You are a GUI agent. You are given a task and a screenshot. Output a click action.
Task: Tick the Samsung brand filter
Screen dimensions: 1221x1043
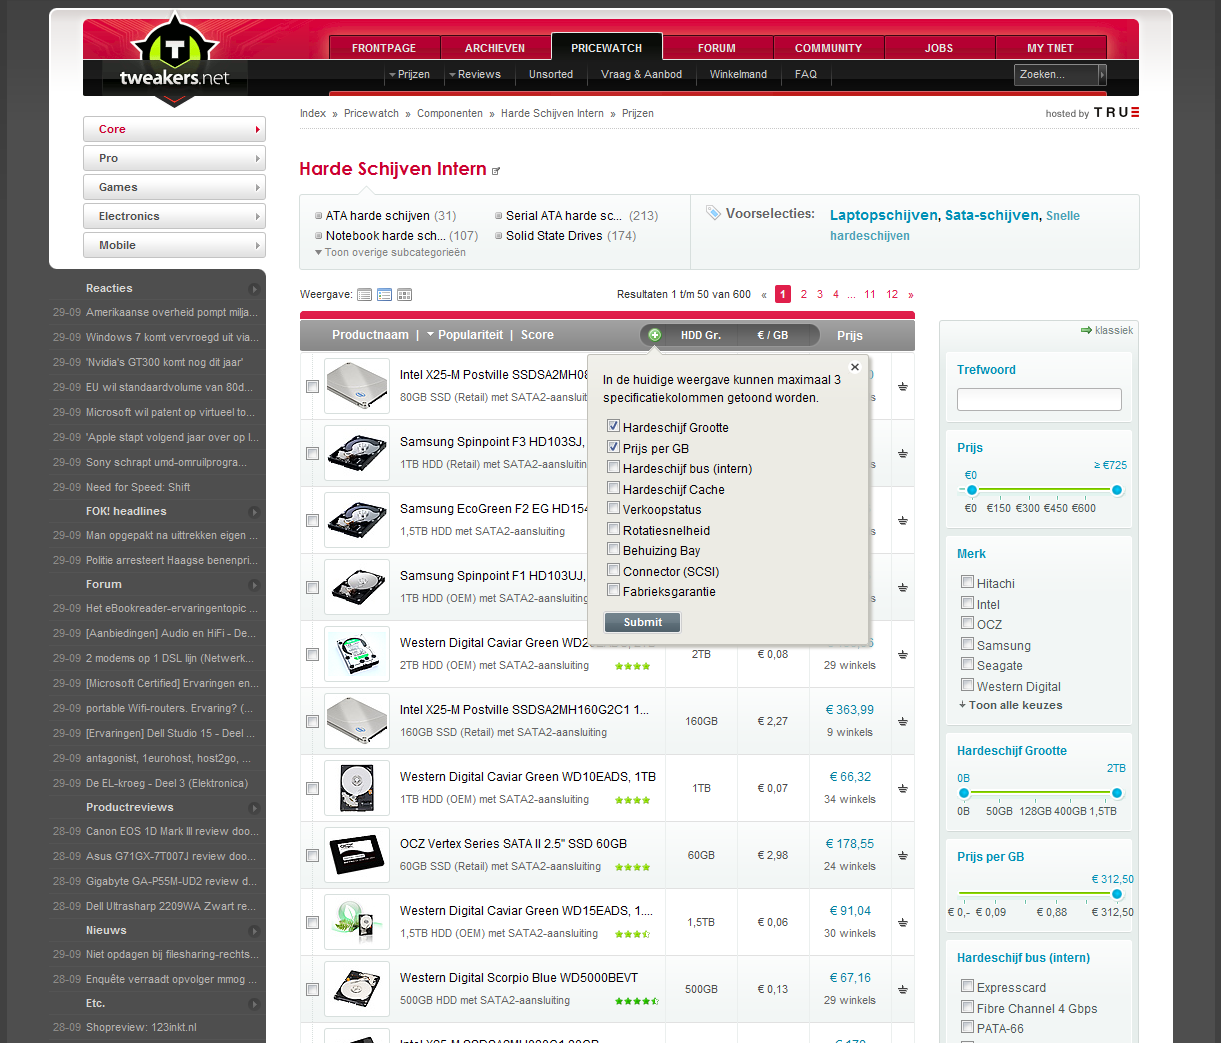point(967,644)
